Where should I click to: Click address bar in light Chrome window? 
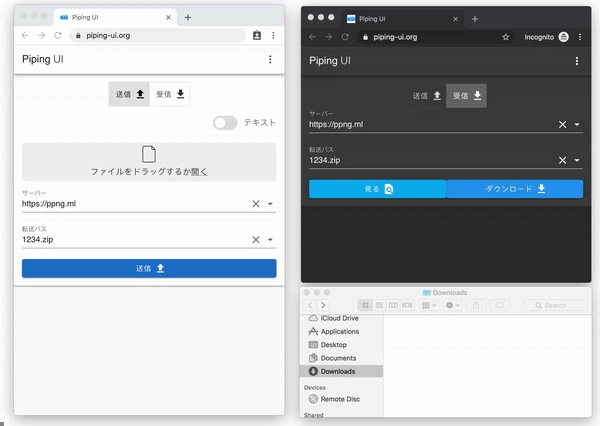(x=157, y=36)
